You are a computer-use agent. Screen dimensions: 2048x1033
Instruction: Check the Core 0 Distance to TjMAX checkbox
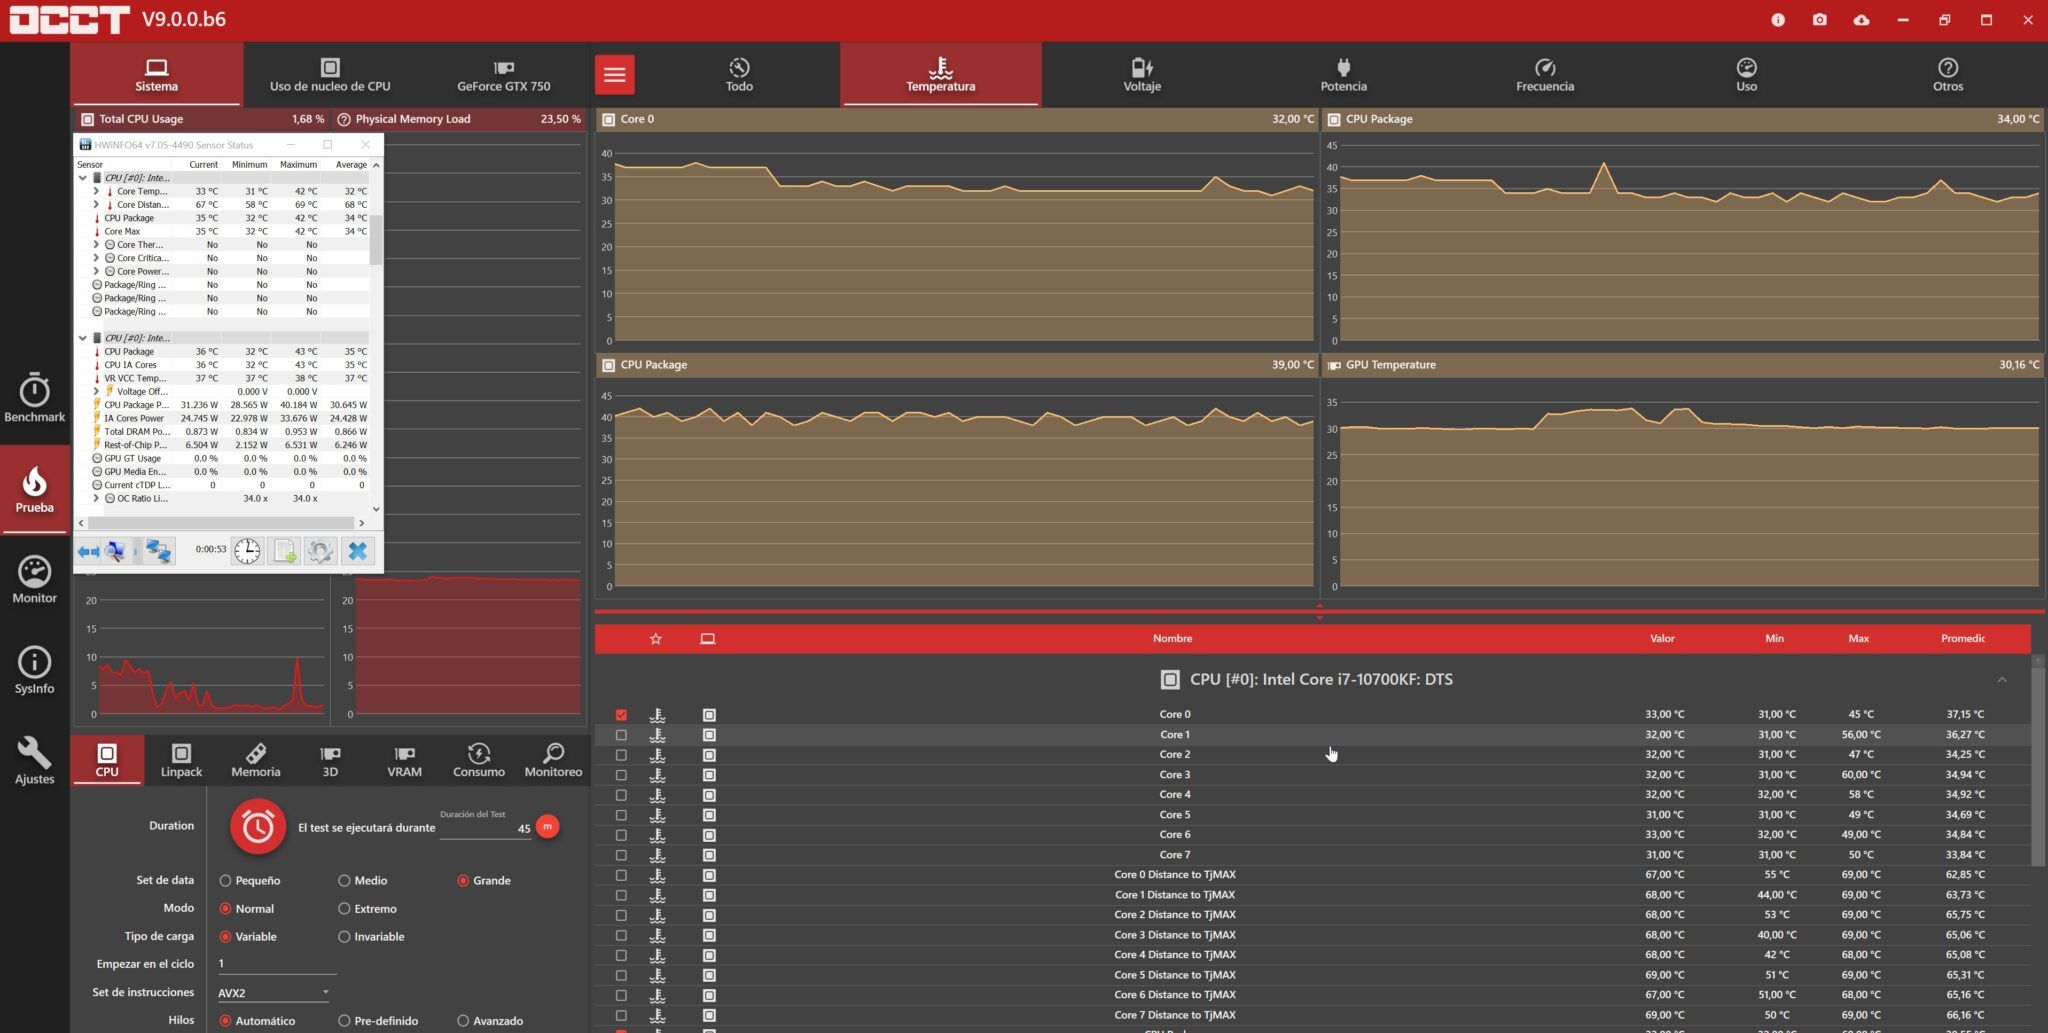tap(621, 875)
